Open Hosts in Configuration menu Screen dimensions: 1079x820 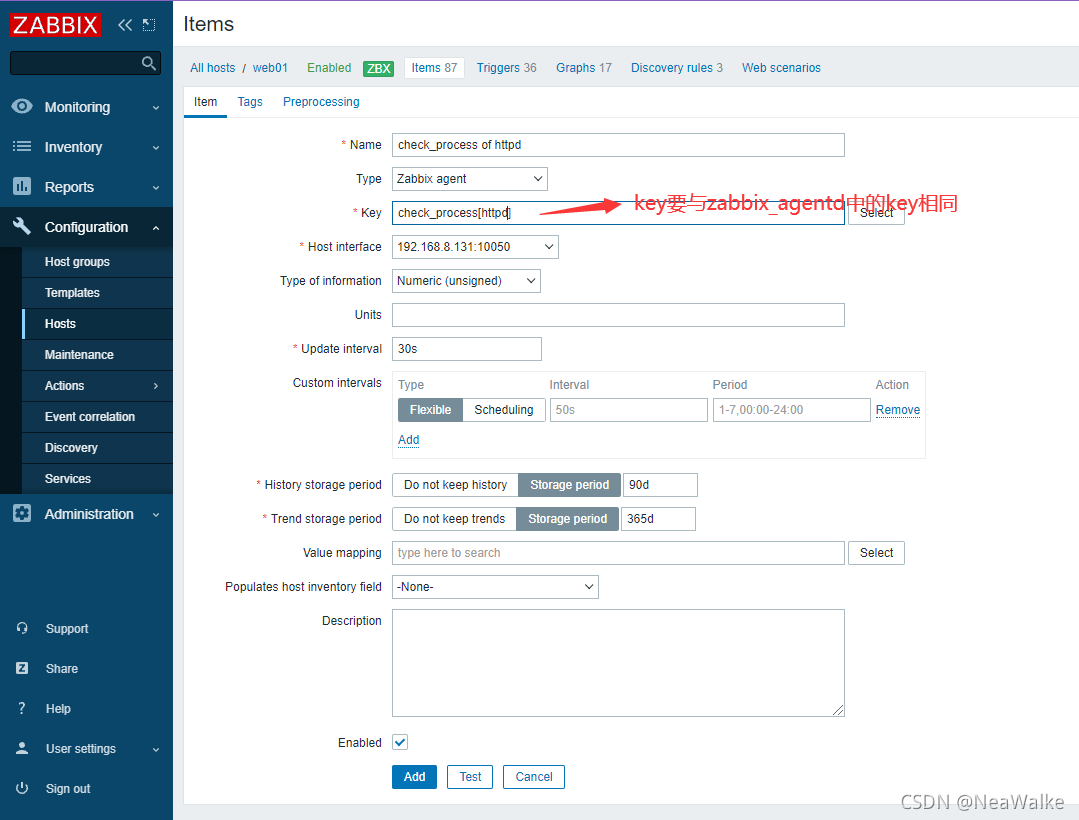pos(98,324)
